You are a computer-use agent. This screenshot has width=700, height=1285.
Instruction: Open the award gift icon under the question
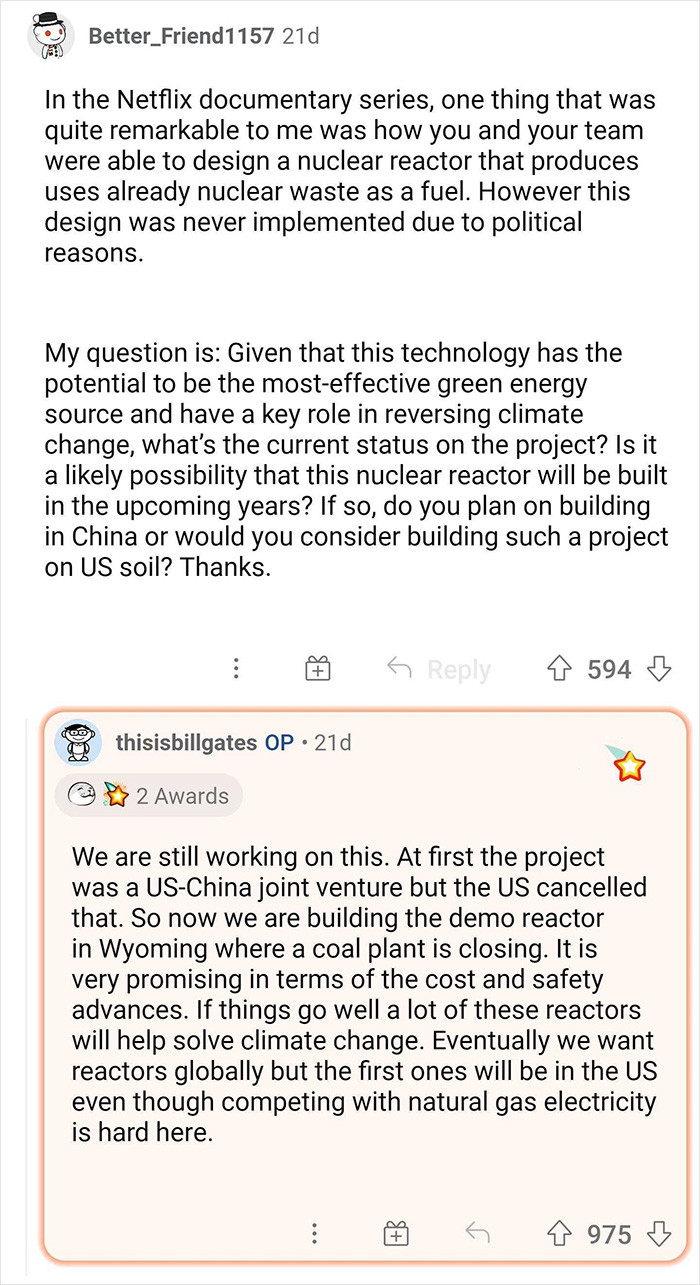[317, 668]
